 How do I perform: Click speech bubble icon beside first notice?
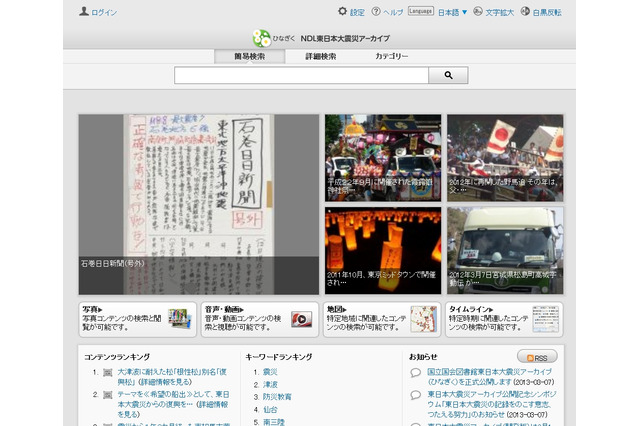pyautogui.click(x=416, y=373)
